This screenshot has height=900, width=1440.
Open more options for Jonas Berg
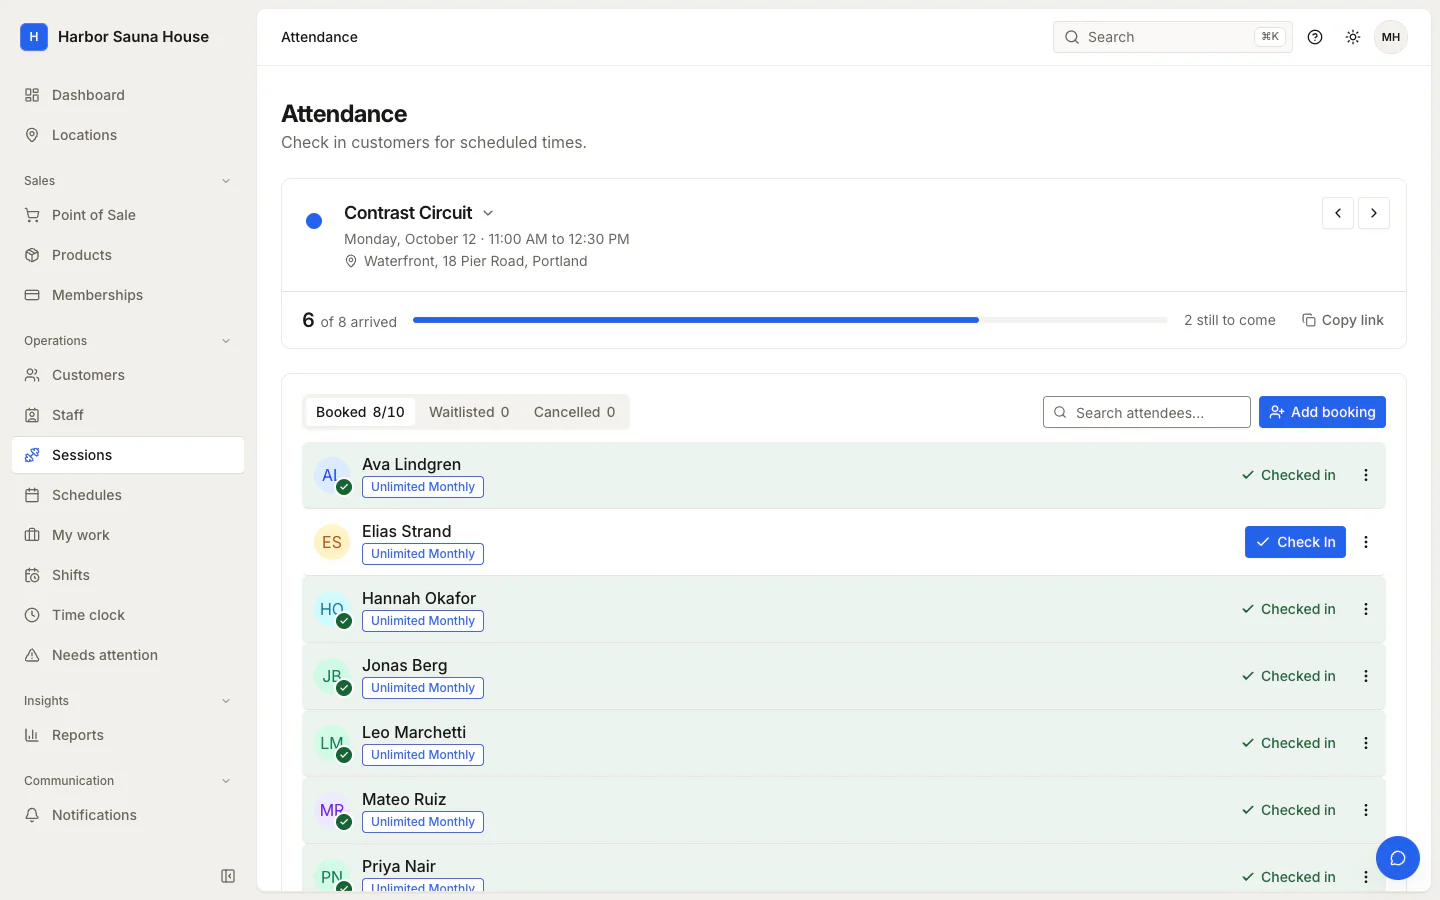tap(1366, 676)
